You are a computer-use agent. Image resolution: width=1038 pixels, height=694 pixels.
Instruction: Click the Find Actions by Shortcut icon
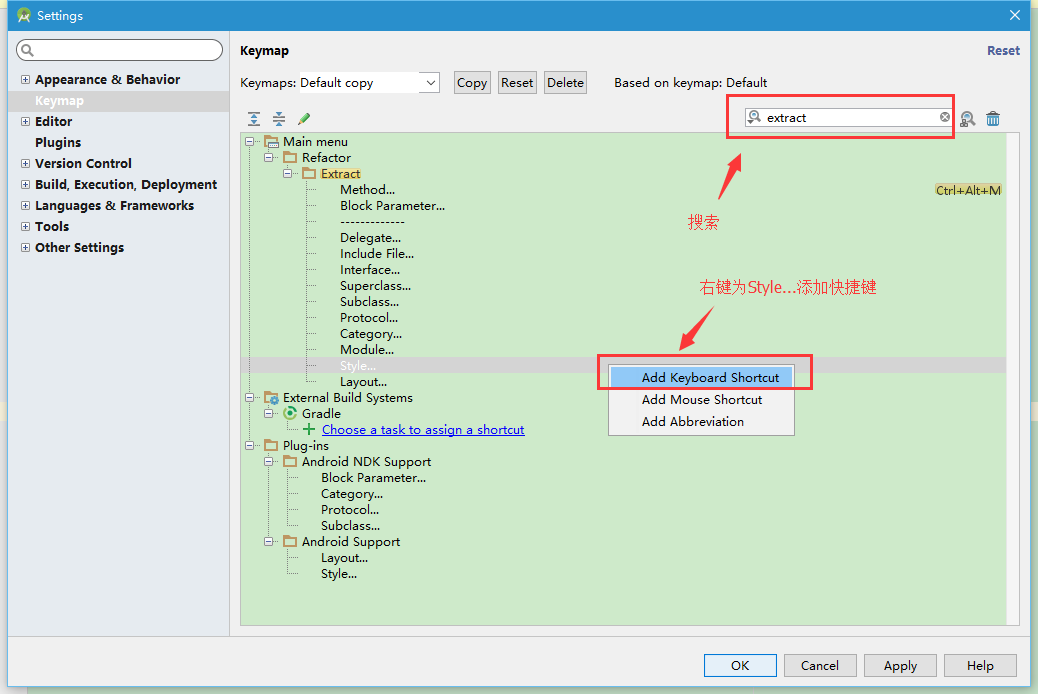[967, 119]
